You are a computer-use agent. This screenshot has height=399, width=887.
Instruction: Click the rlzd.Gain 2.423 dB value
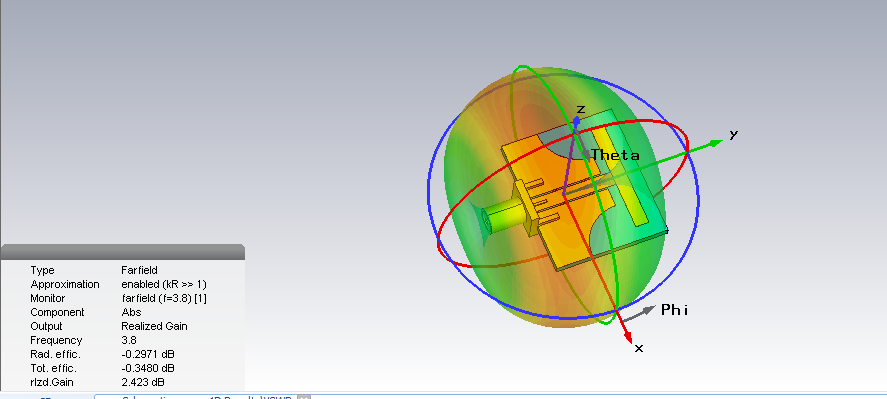click(x=143, y=383)
